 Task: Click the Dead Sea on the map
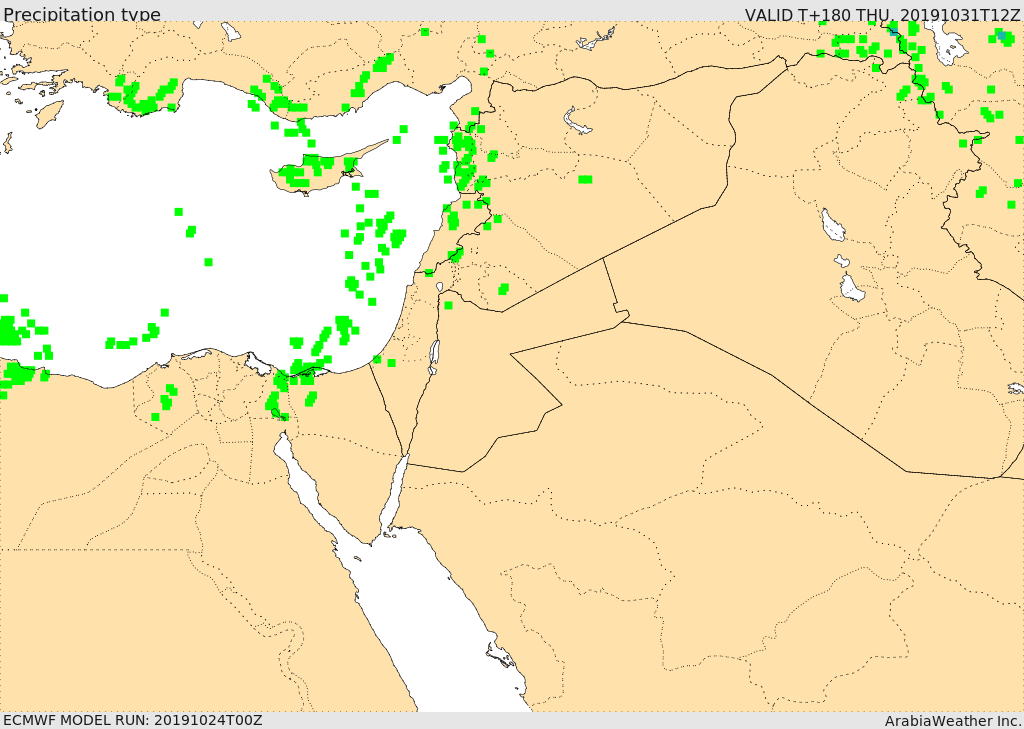point(434,356)
